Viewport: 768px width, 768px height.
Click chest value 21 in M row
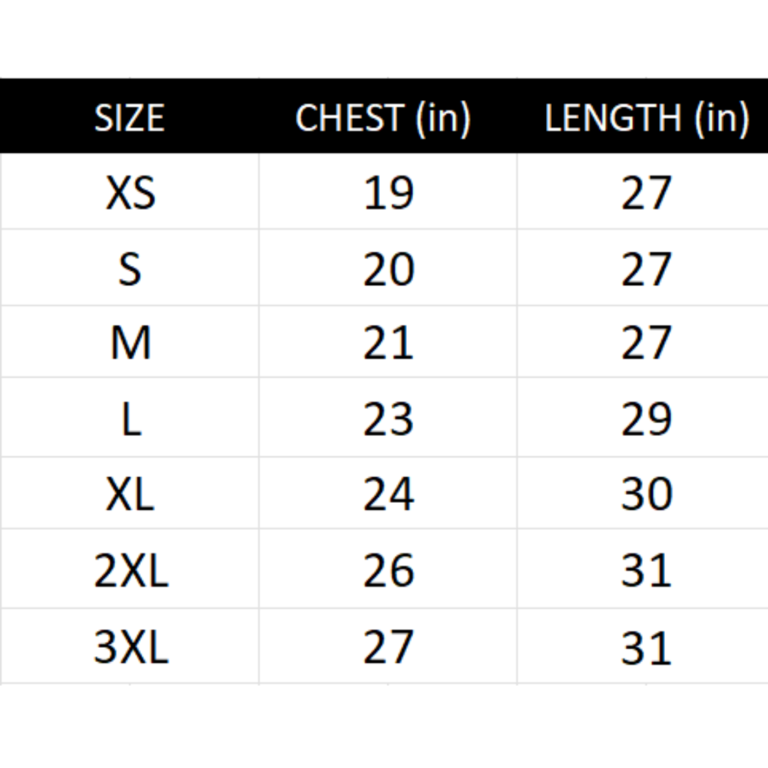(388, 343)
